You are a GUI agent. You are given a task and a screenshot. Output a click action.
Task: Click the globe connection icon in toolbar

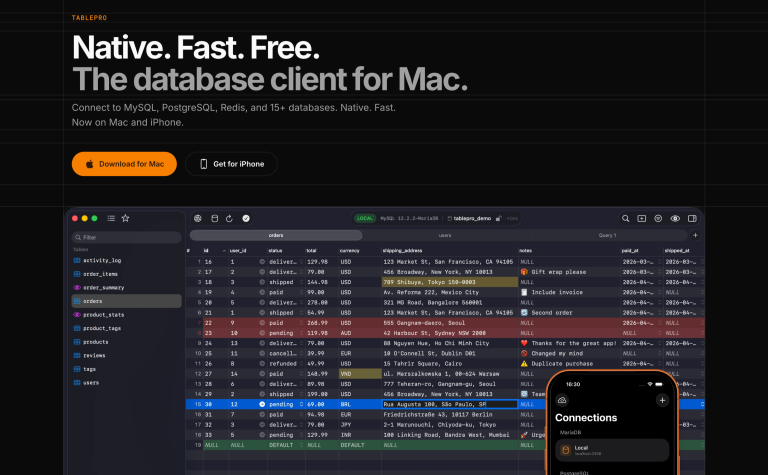pyautogui.click(x=198, y=218)
